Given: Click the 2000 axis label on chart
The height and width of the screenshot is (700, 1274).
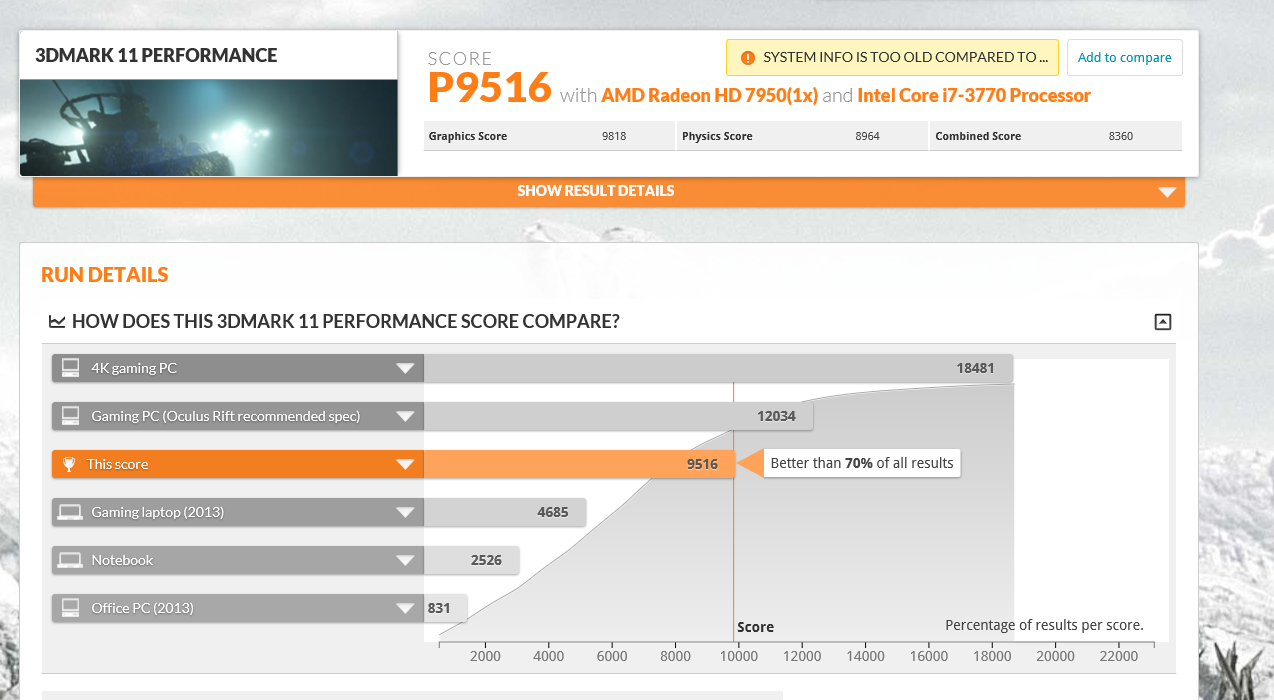Looking at the screenshot, I should click(x=485, y=656).
